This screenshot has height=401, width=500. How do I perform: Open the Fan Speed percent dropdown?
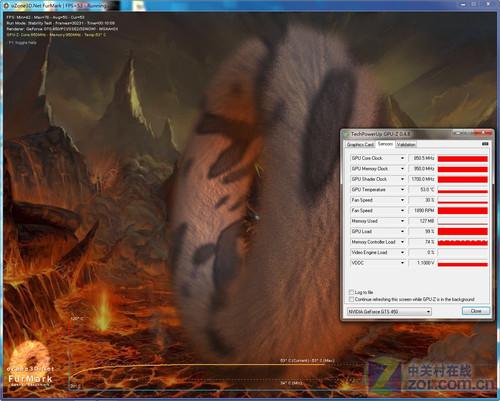(402, 200)
